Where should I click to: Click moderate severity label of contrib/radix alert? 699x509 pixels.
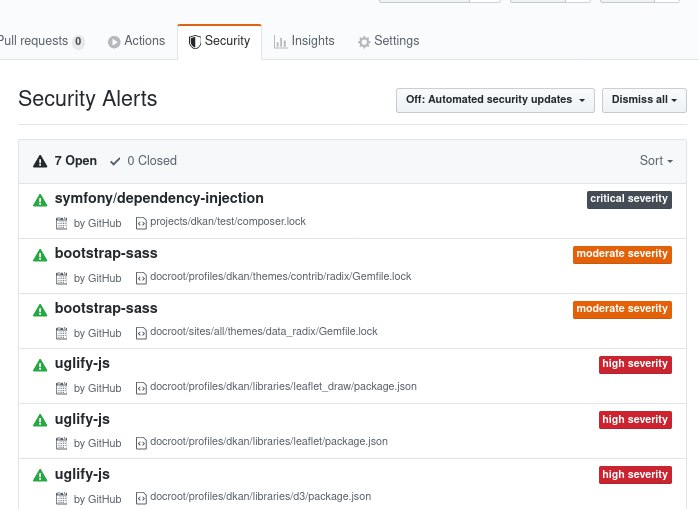pos(622,254)
